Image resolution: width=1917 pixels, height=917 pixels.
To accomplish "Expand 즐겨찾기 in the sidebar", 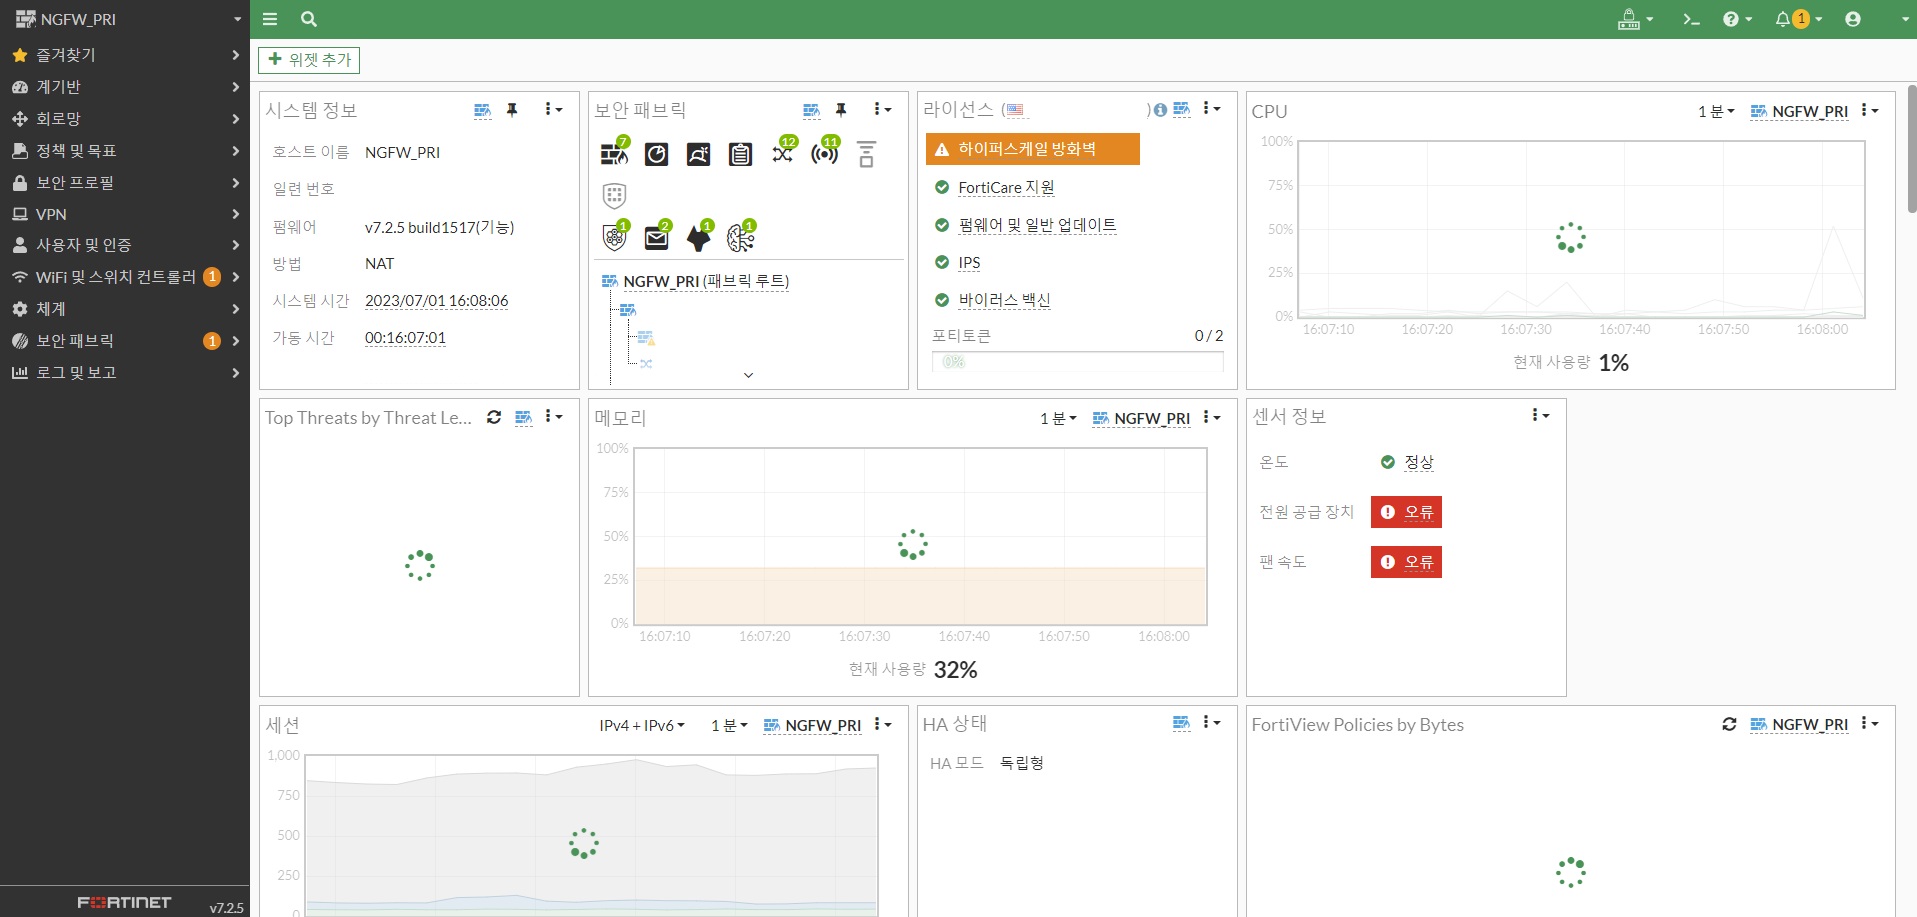I will (125, 55).
